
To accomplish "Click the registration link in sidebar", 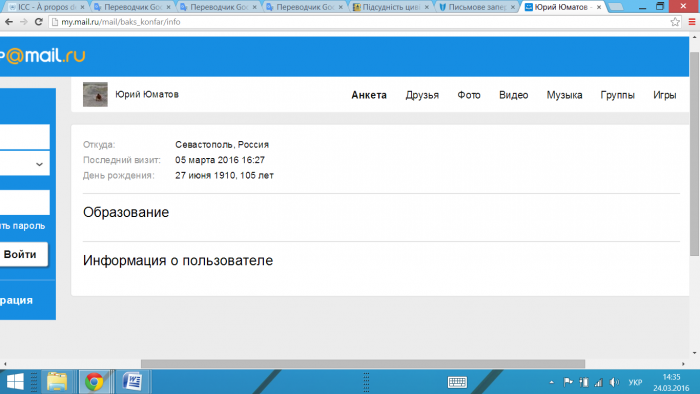I will click(x=17, y=300).
